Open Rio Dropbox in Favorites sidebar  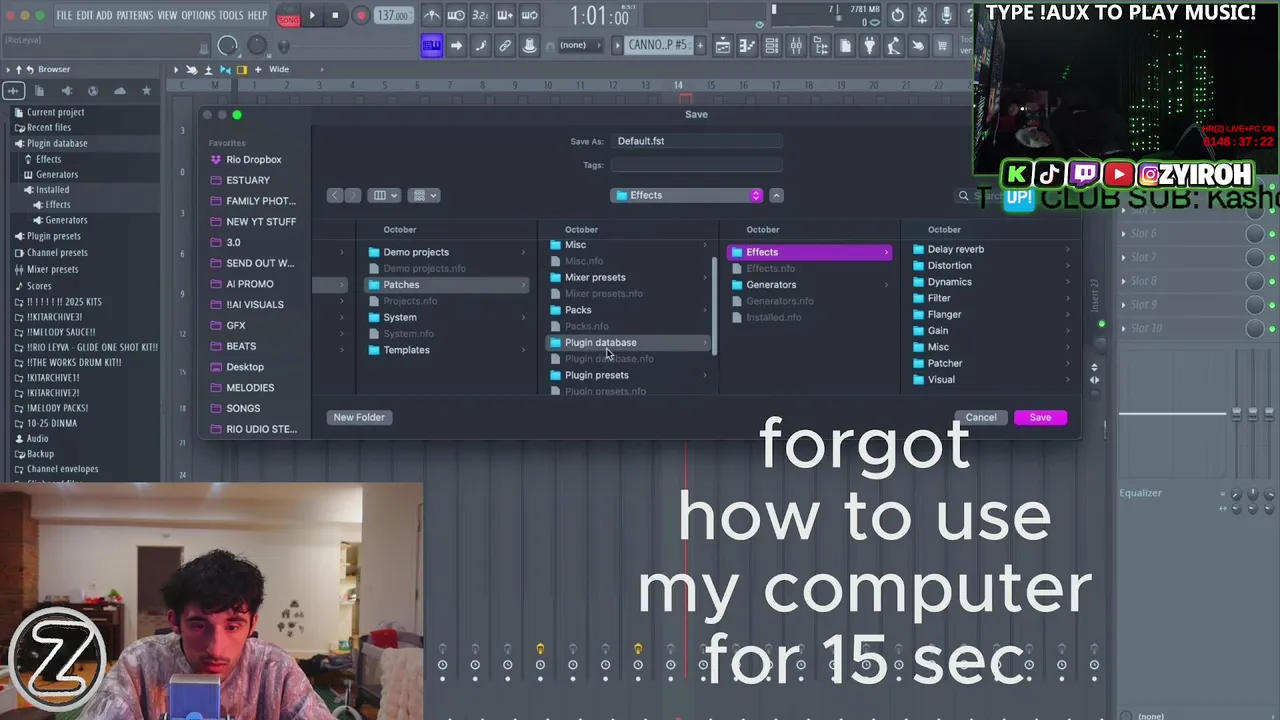254,159
